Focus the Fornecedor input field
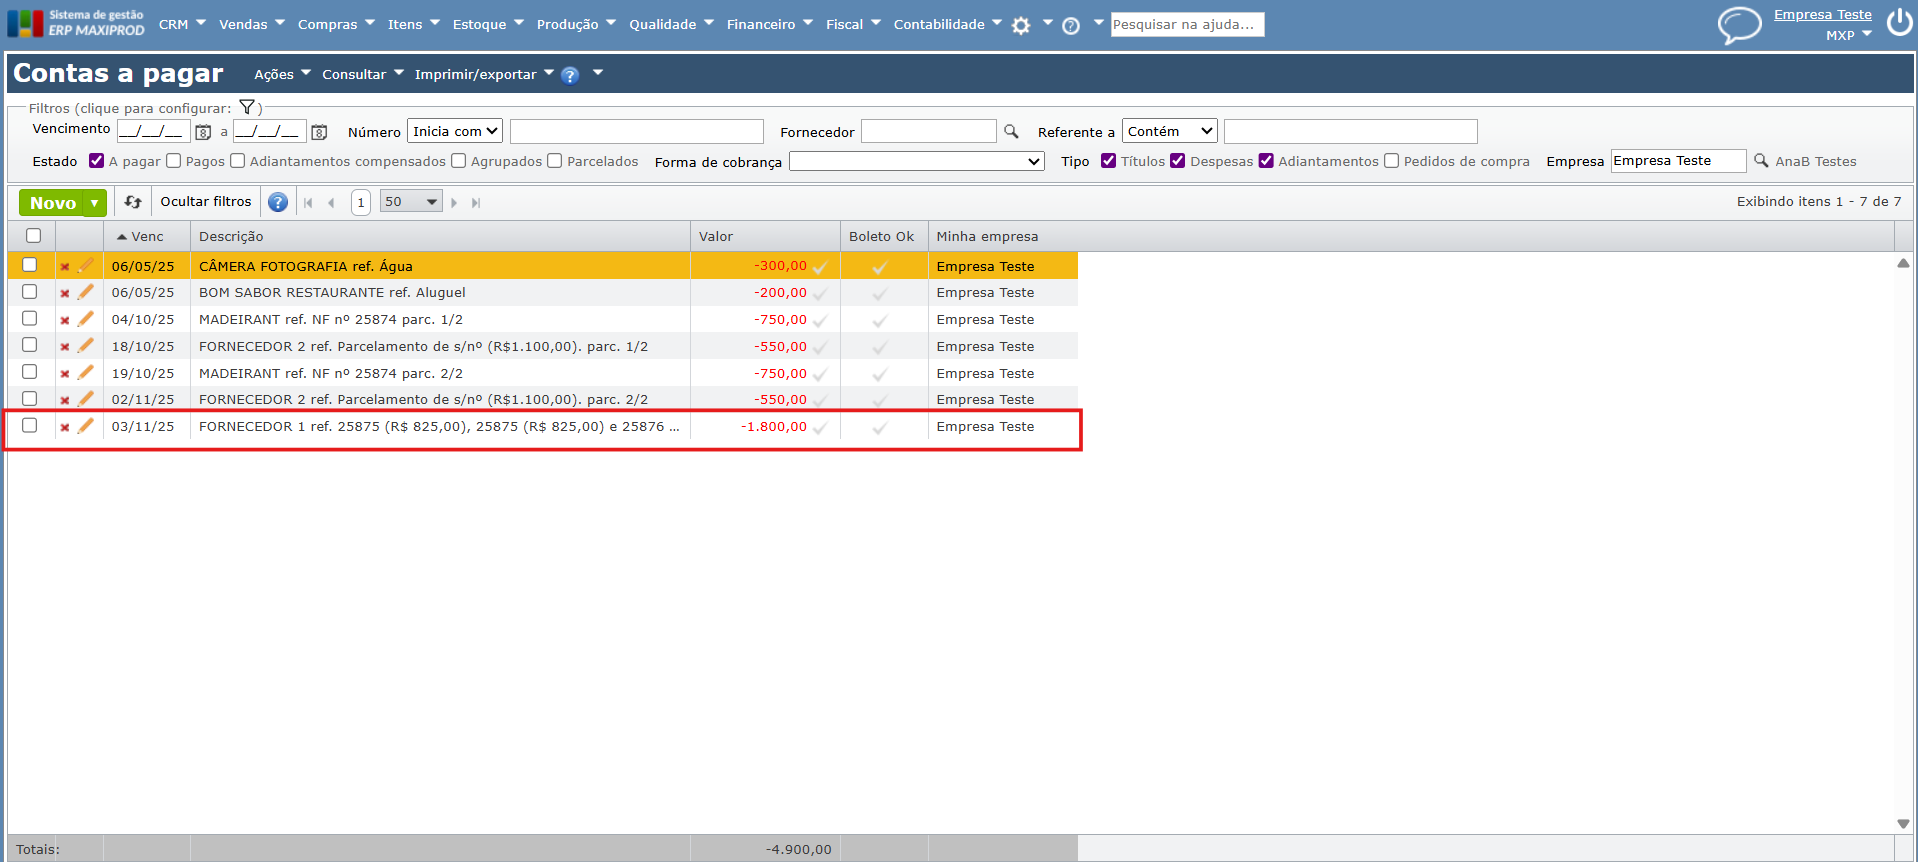The image size is (1918, 862). [x=928, y=131]
